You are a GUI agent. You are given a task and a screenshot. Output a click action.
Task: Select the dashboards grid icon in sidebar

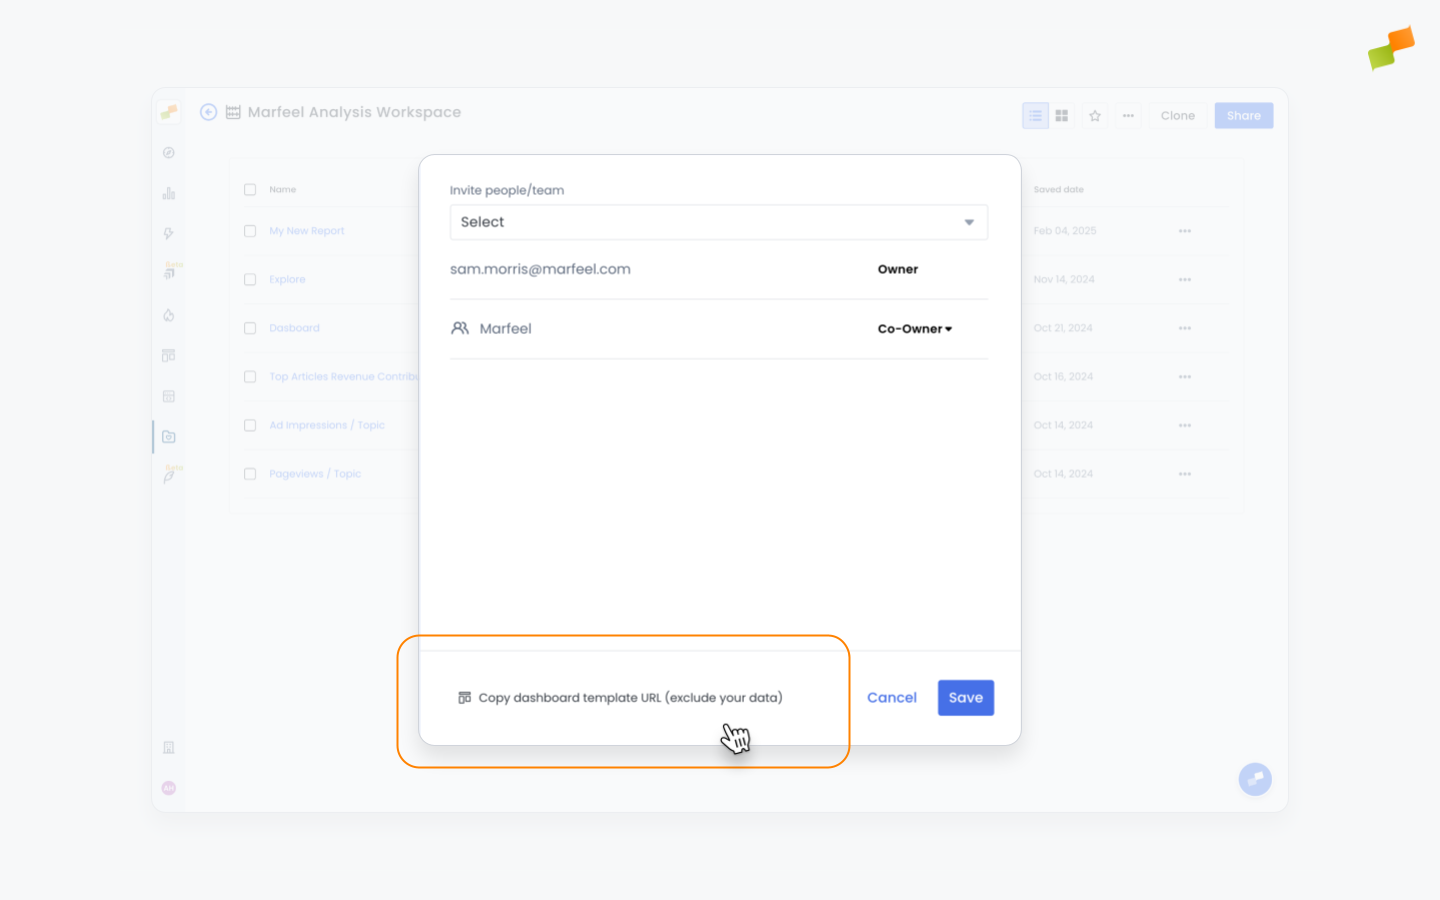coord(168,355)
